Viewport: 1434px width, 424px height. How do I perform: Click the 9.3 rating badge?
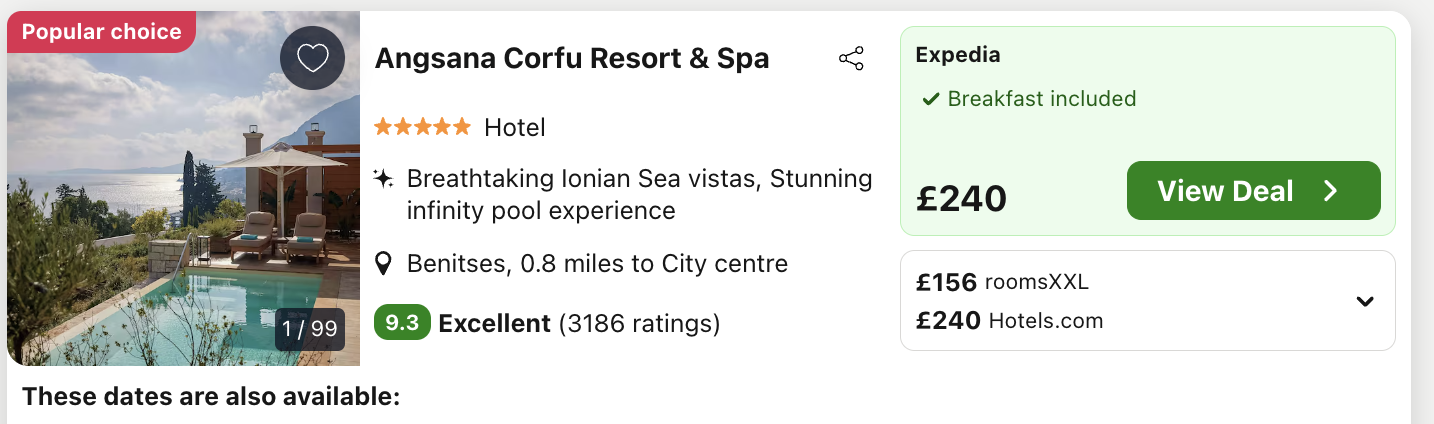coord(402,323)
